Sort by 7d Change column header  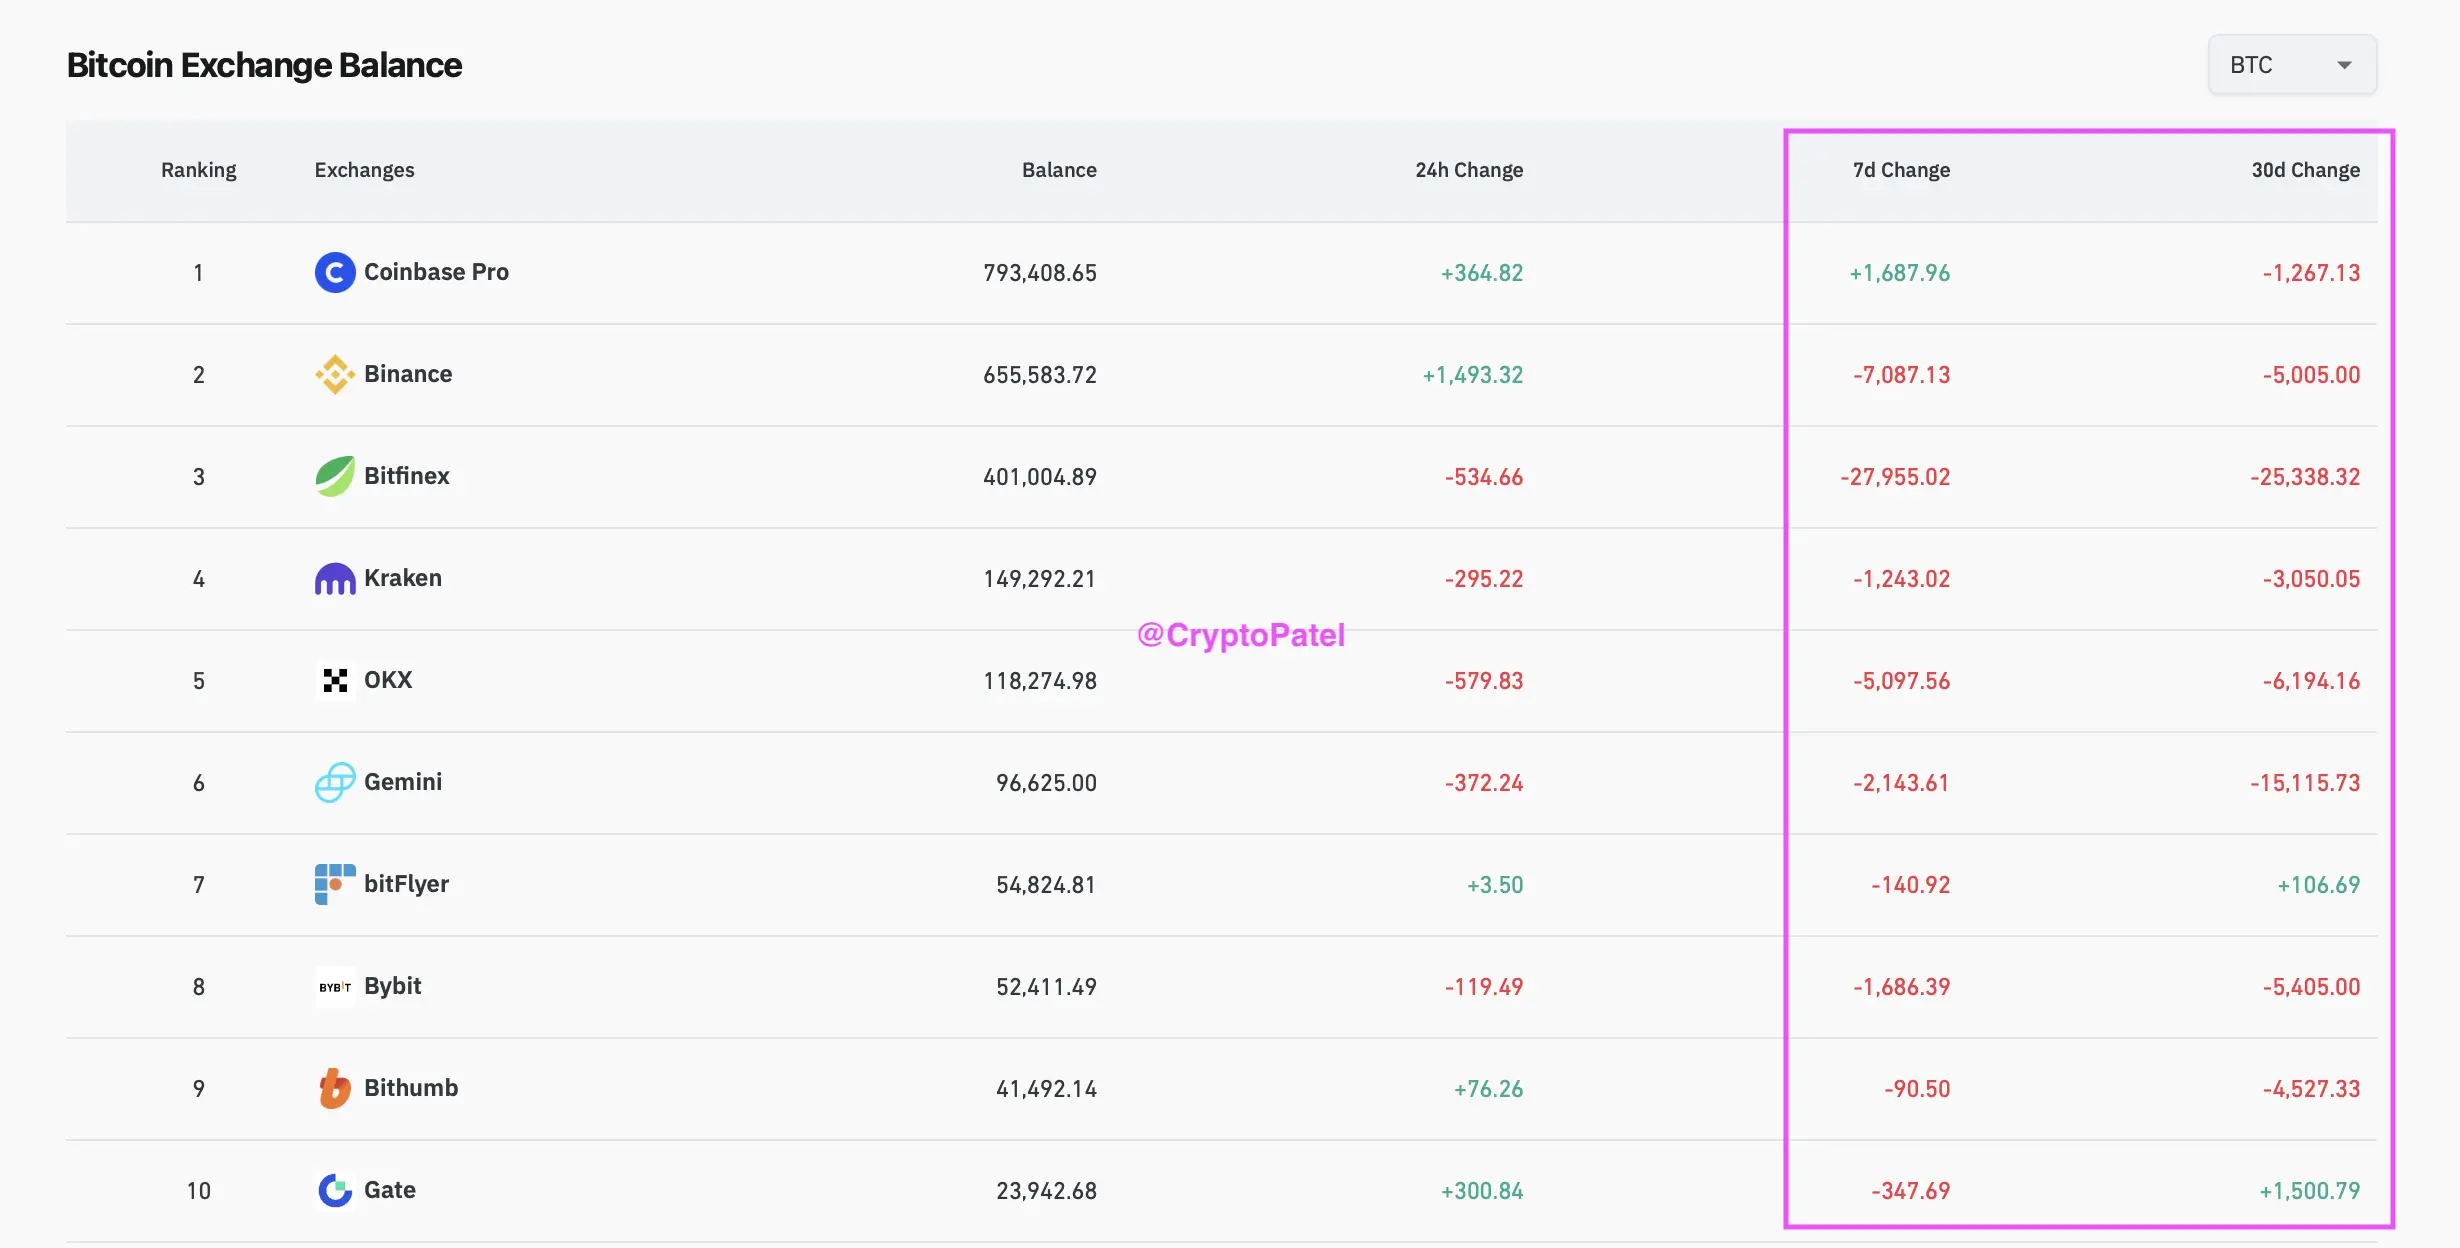(x=1900, y=170)
